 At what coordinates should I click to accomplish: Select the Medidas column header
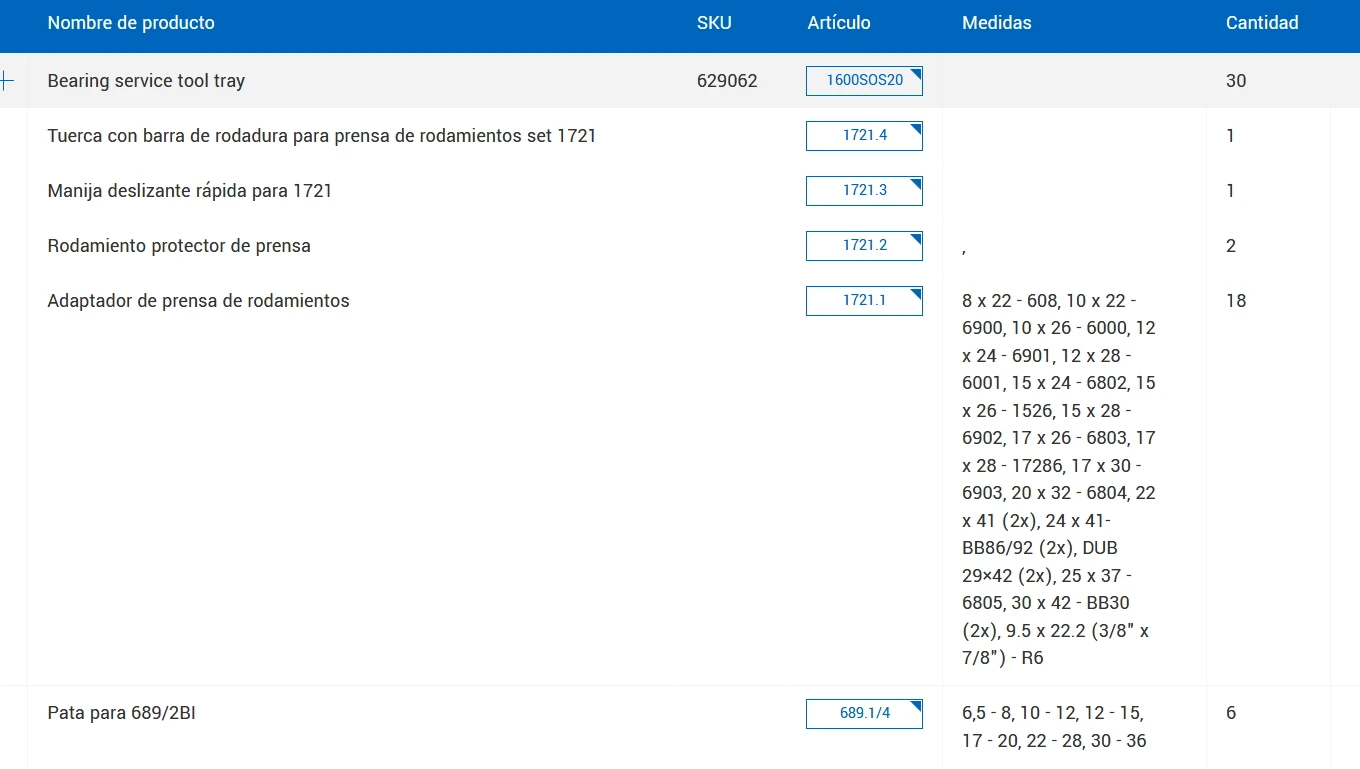[996, 23]
